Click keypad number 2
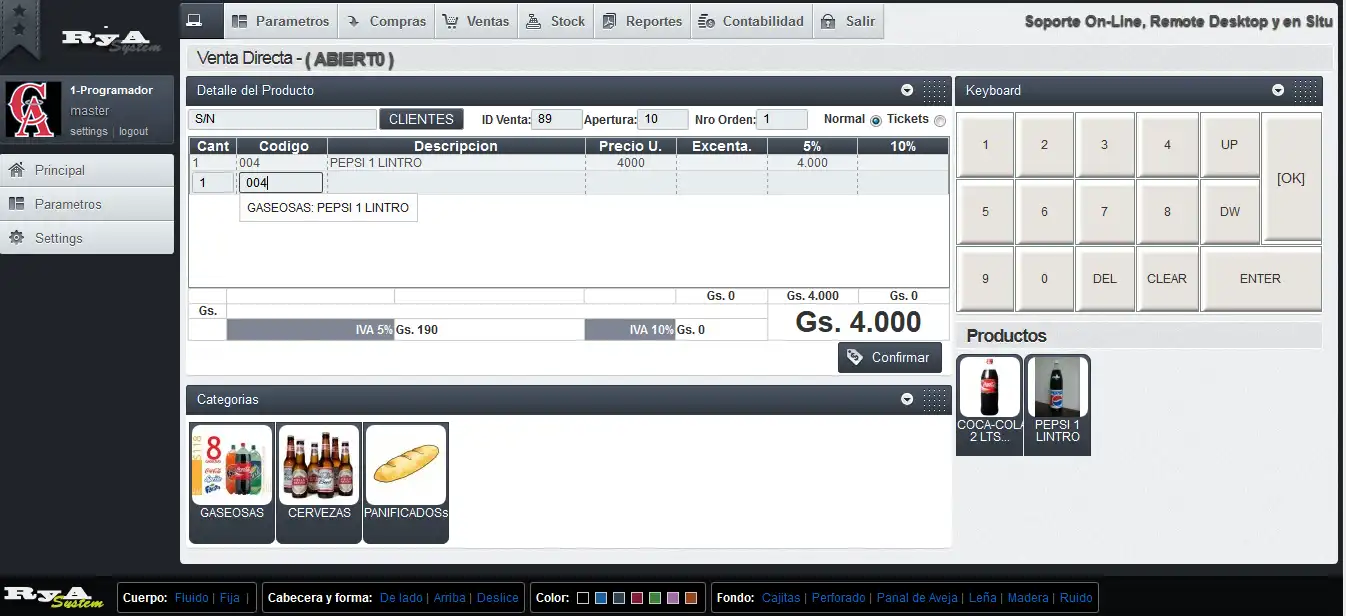The width and height of the screenshot is (1346, 616). coord(1044,145)
